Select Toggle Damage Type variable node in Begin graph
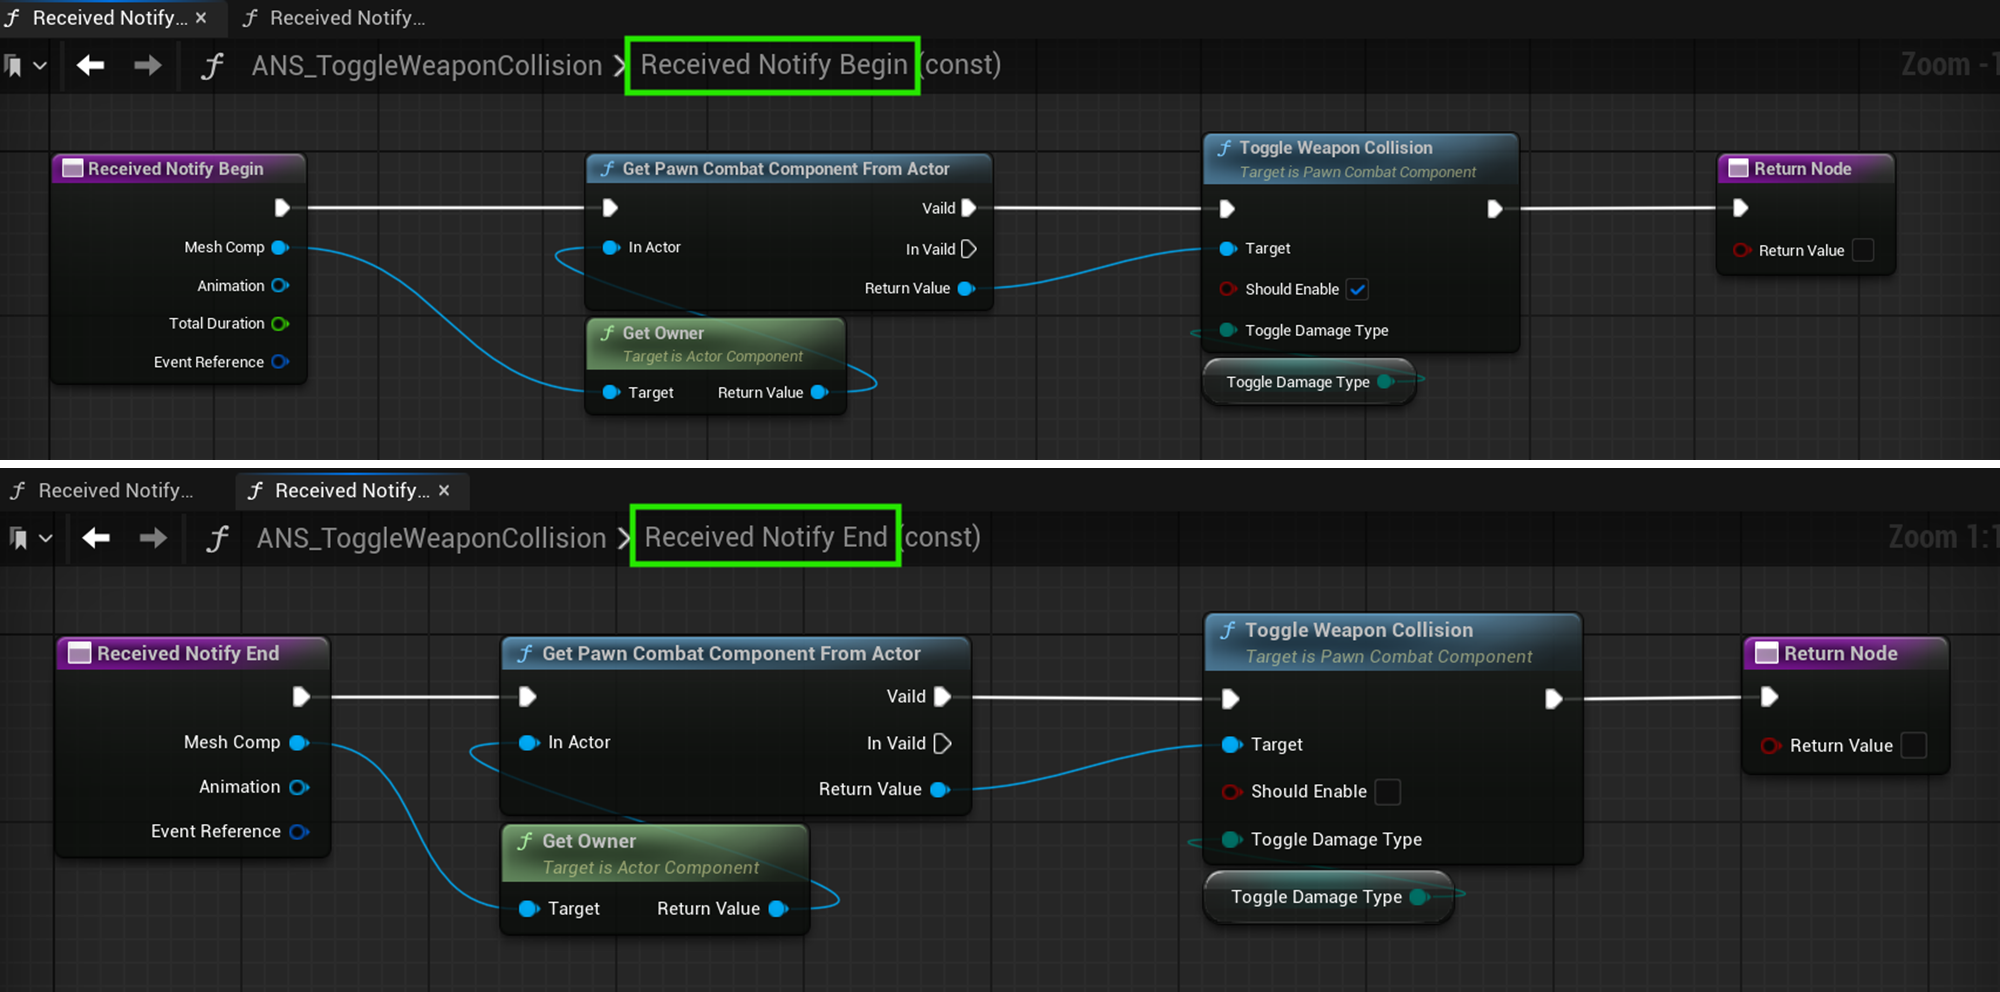 [1309, 382]
